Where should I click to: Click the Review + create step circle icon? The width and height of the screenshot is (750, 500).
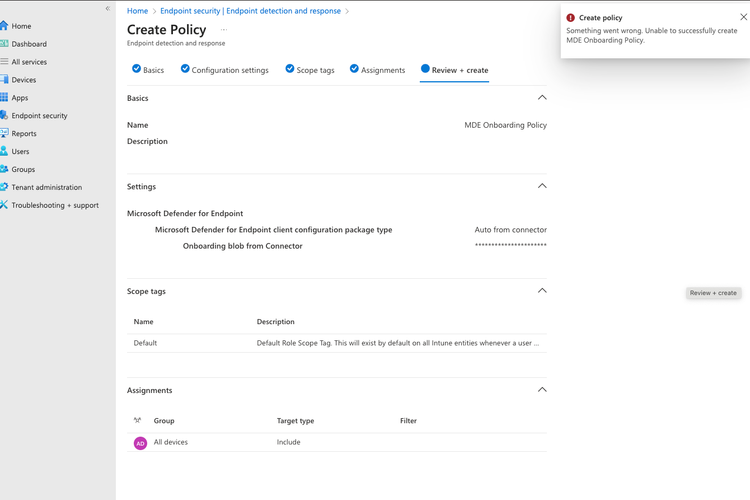coord(425,68)
